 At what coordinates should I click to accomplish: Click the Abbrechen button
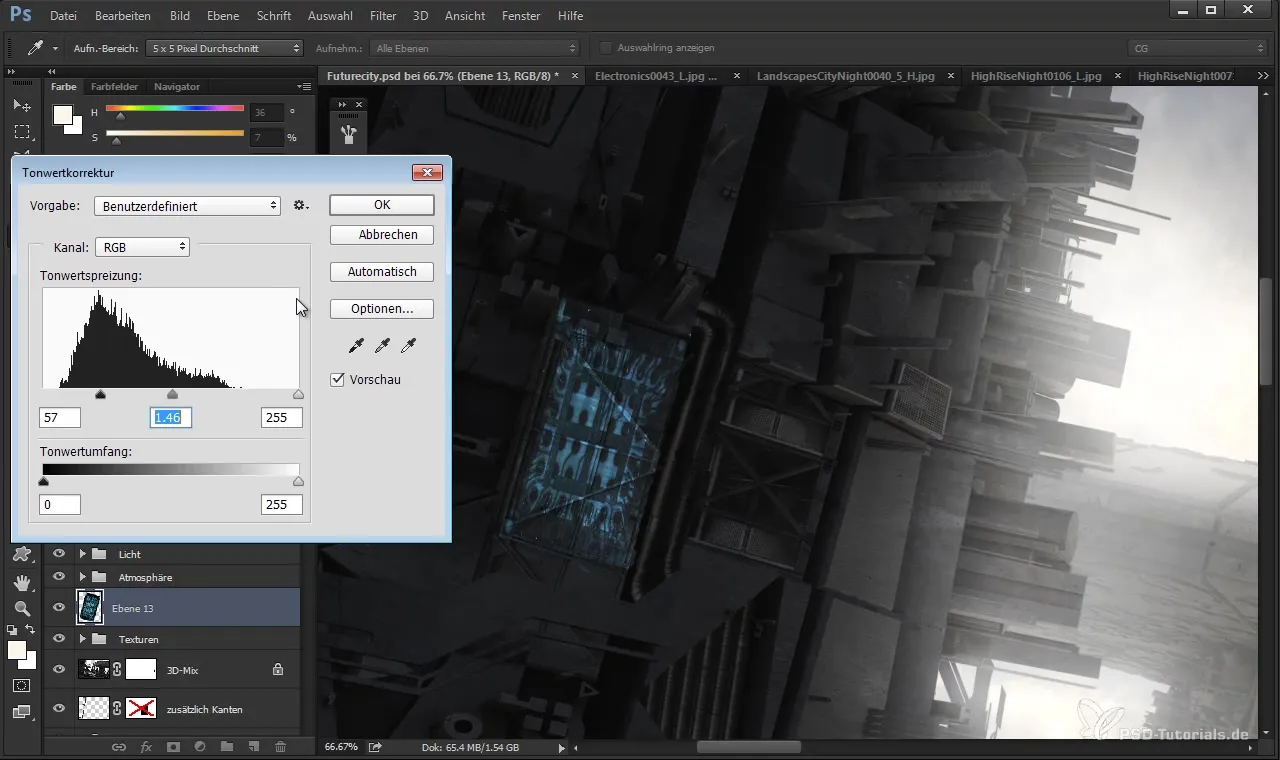(x=382, y=235)
